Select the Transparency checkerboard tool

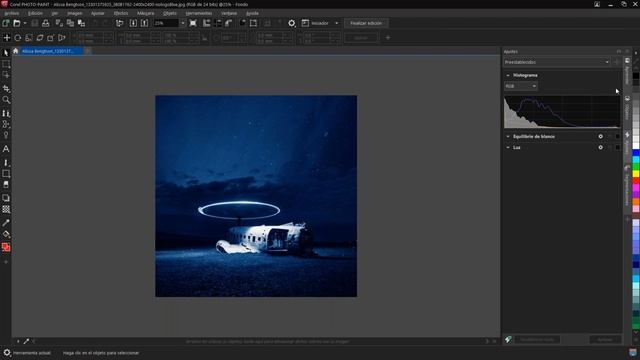tap(6, 209)
